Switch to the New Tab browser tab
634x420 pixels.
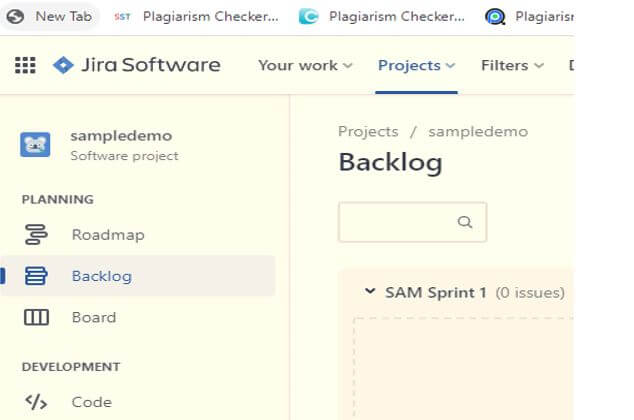53,16
